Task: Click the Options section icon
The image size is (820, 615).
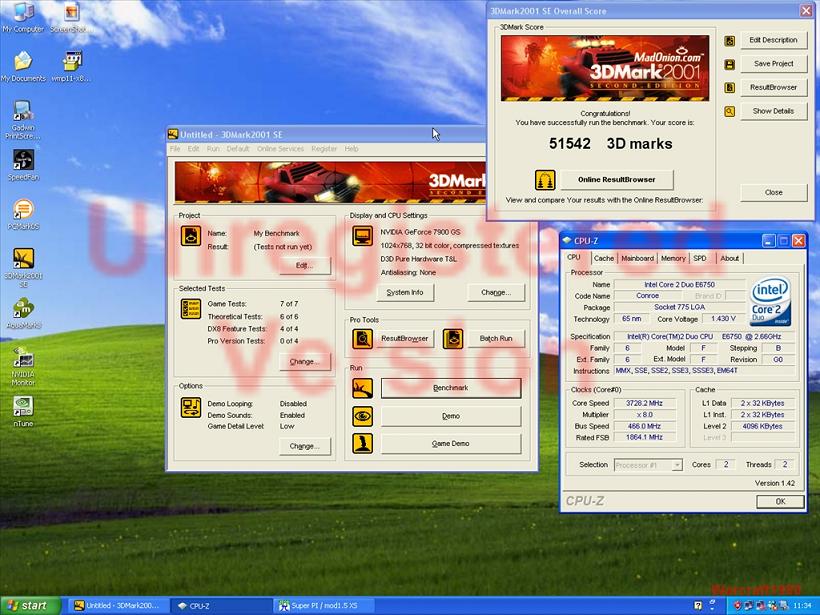Action: (x=191, y=407)
